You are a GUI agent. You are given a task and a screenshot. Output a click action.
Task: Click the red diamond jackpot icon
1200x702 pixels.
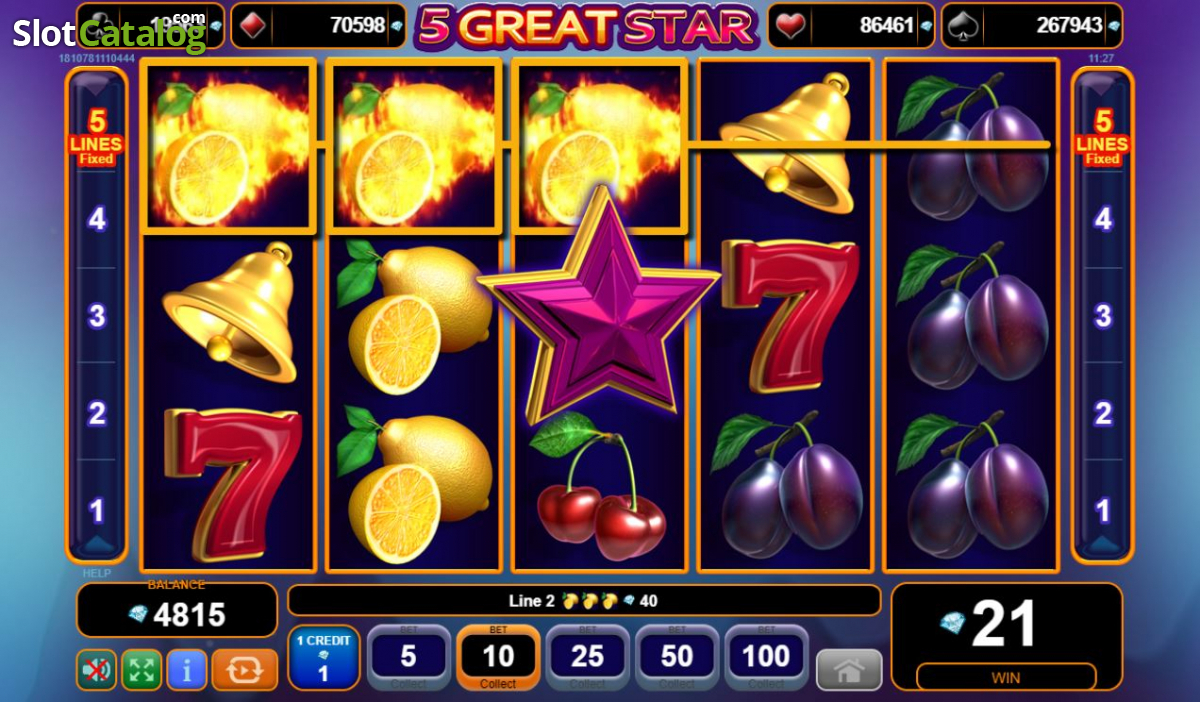[x=253, y=25]
